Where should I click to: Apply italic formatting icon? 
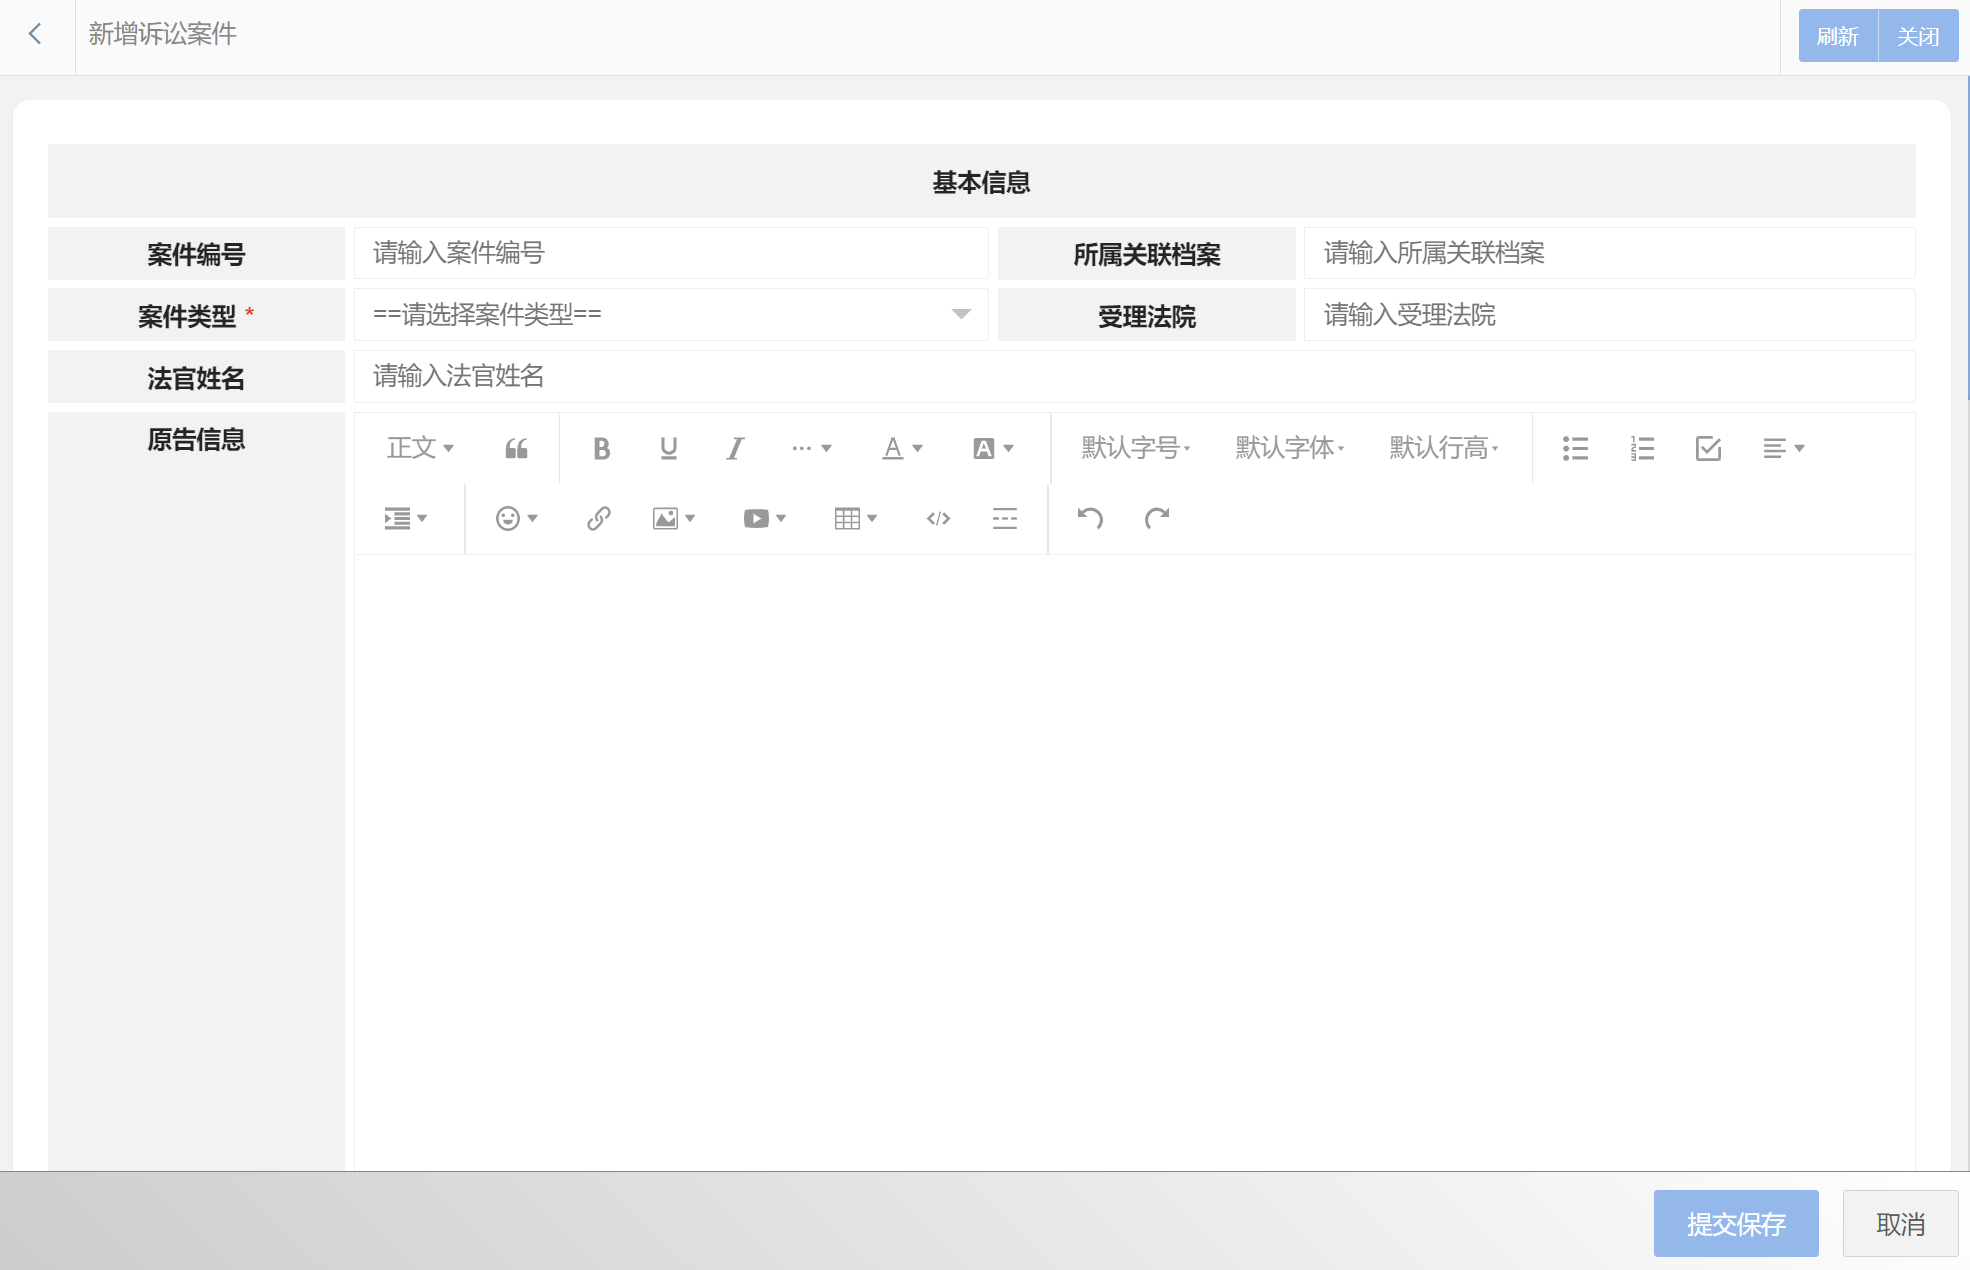735,448
